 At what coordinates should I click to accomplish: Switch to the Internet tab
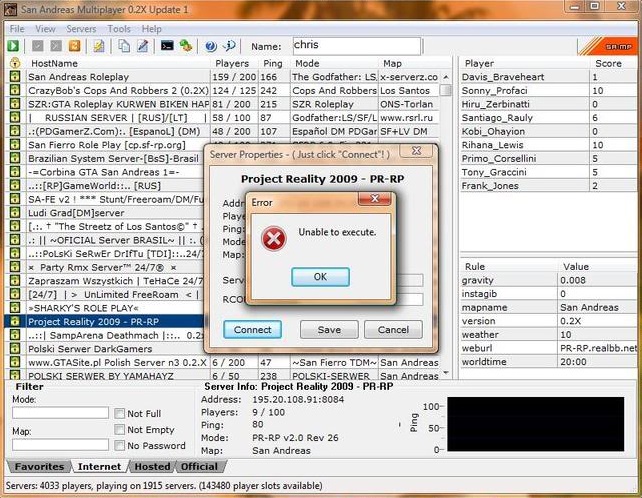coord(99,466)
